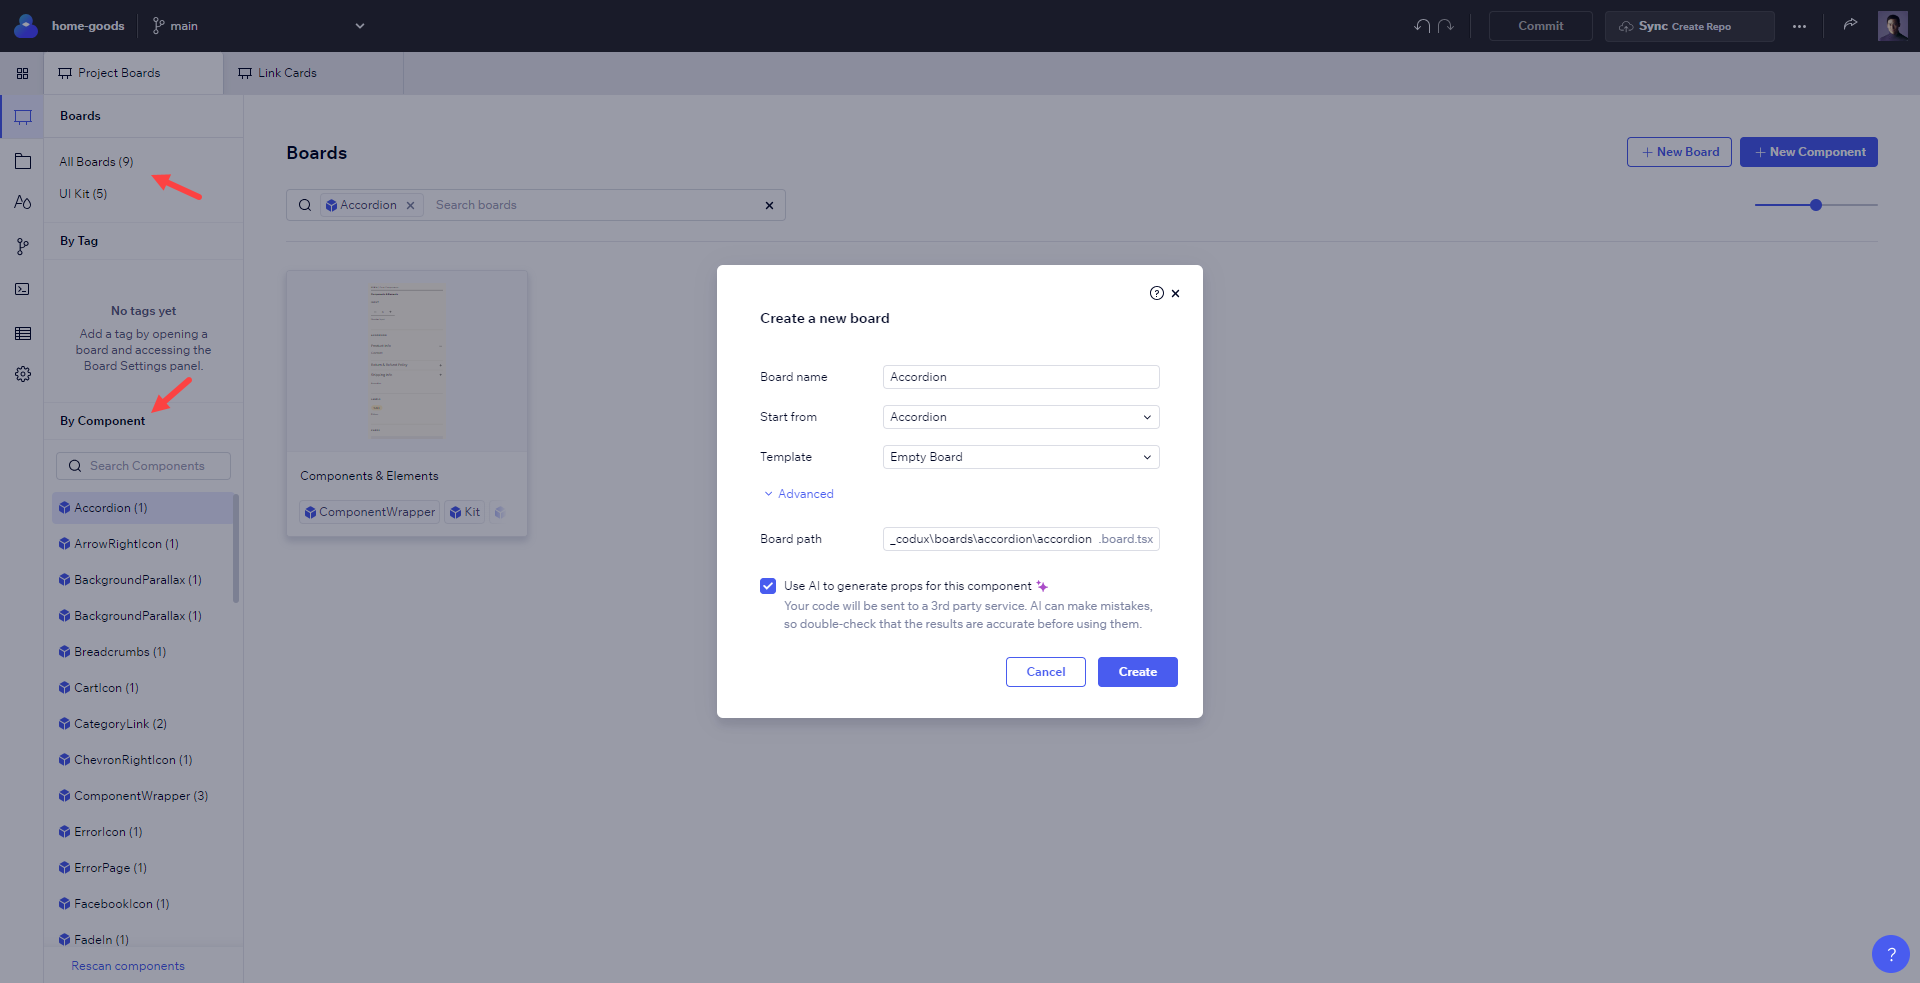Screen dimensions: 1920x983
Task: Toggle Use AI to generate props checkbox
Action: click(x=768, y=586)
